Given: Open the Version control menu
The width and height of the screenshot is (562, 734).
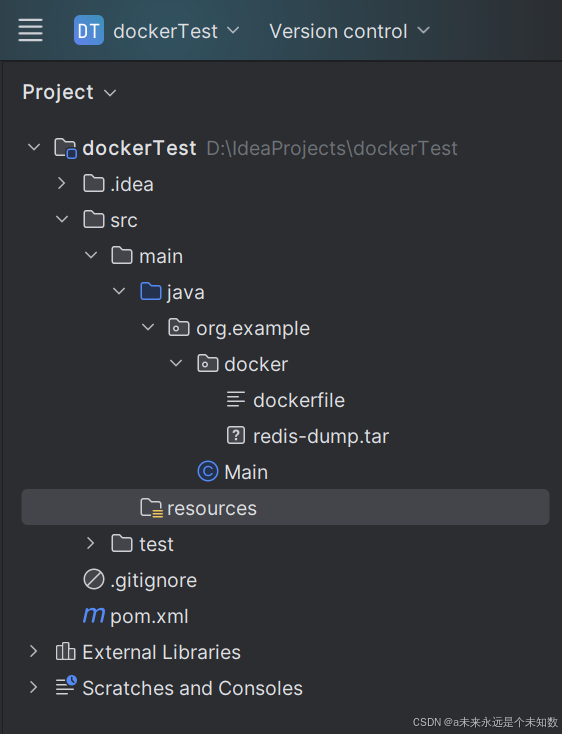Looking at the screenshot, I should click(350, 31).
